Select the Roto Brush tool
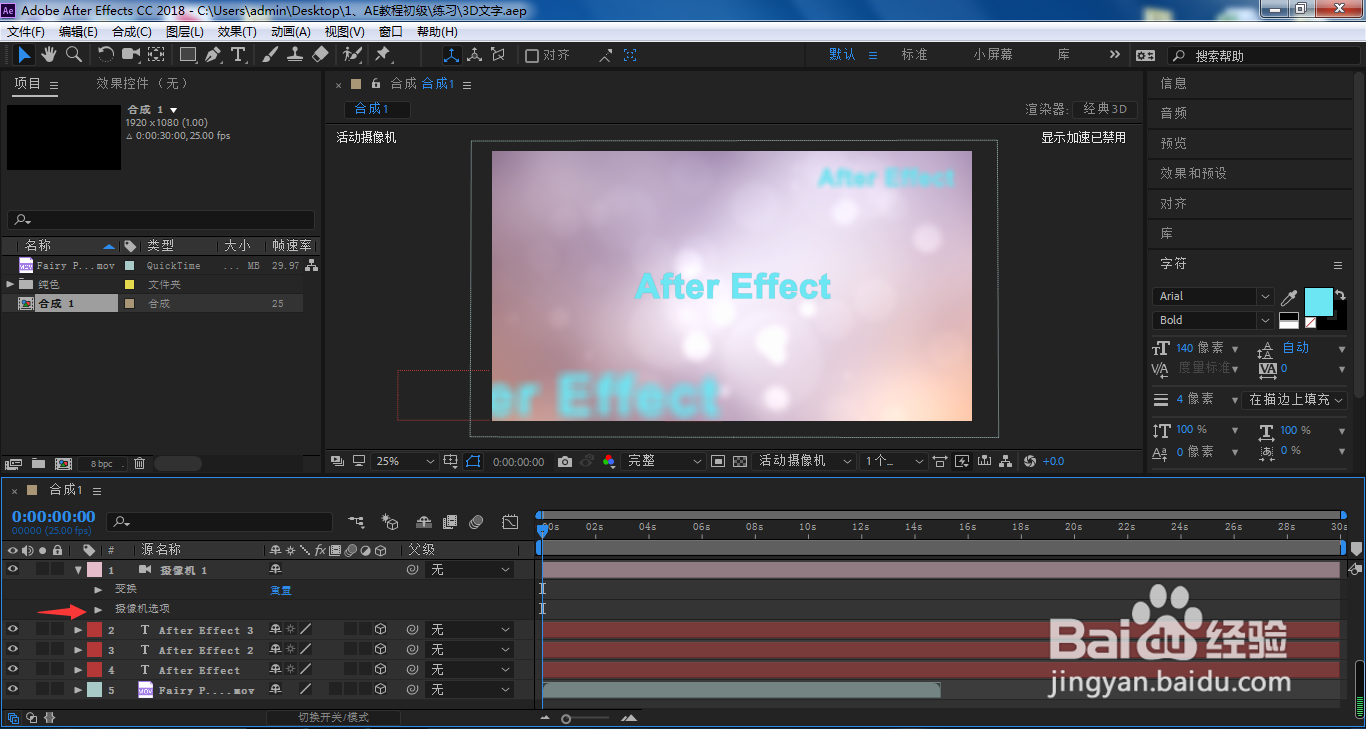 [352, 55]
